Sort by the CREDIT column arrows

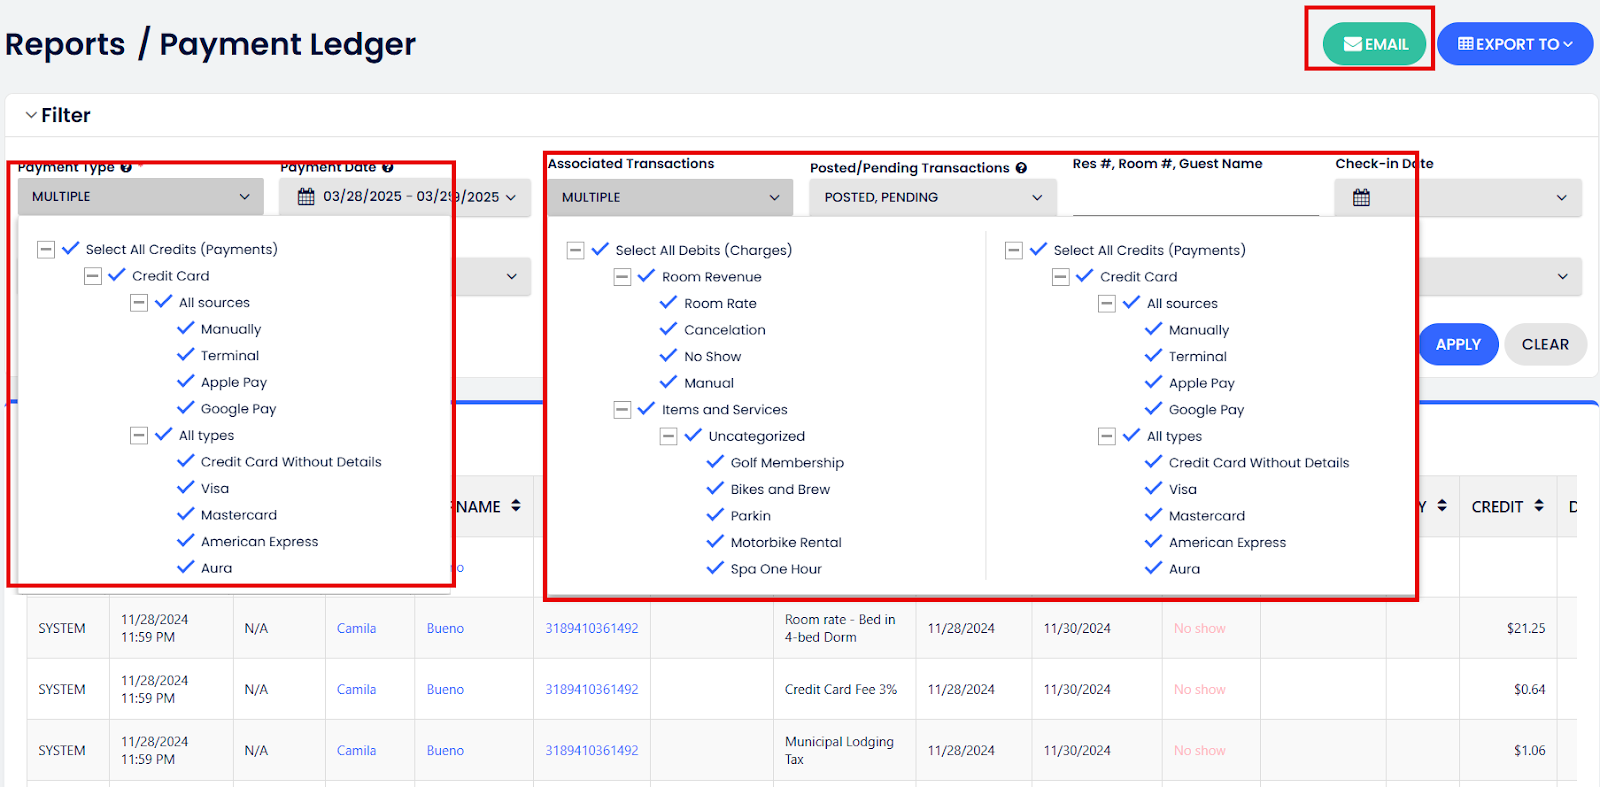pos(1539,506)
